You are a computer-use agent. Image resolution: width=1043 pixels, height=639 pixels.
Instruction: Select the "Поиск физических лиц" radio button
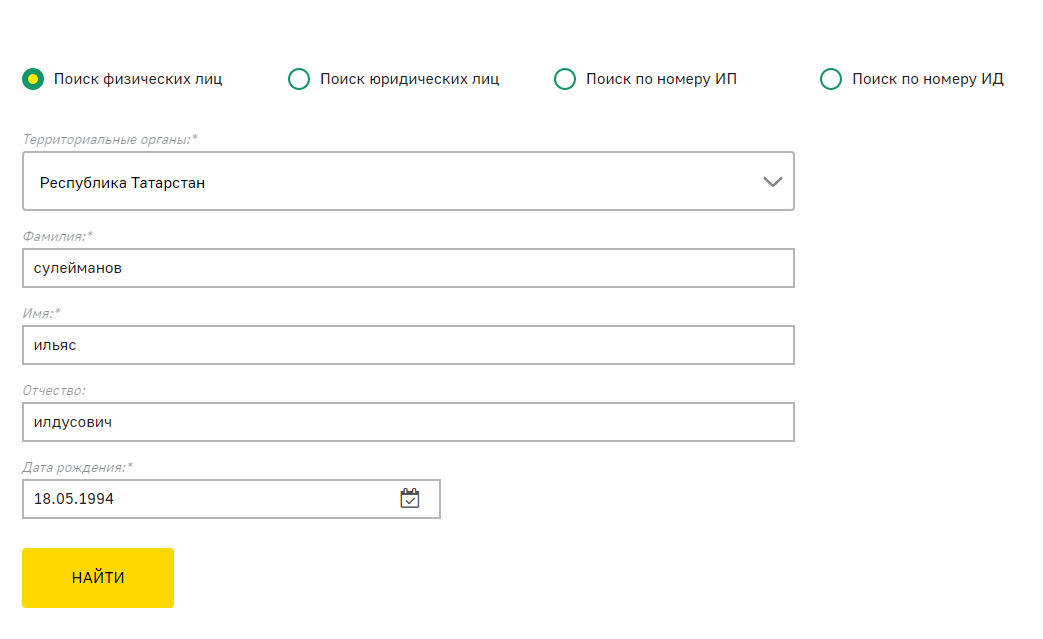click(33, 79)
